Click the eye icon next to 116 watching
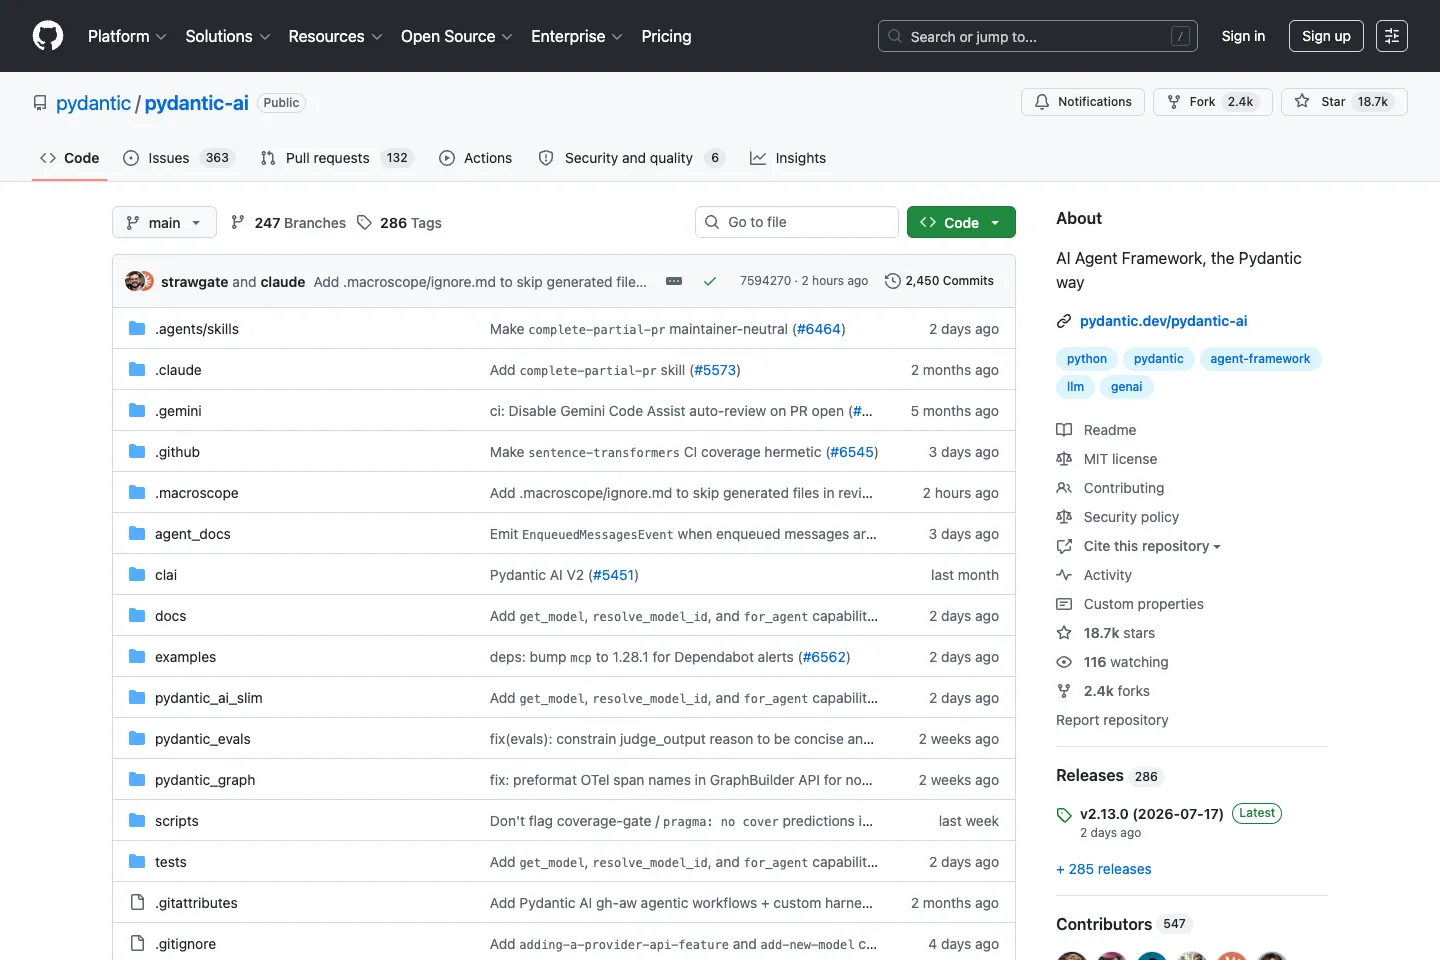Viewport: 1440px width, 960px height. coord(1064,662)
